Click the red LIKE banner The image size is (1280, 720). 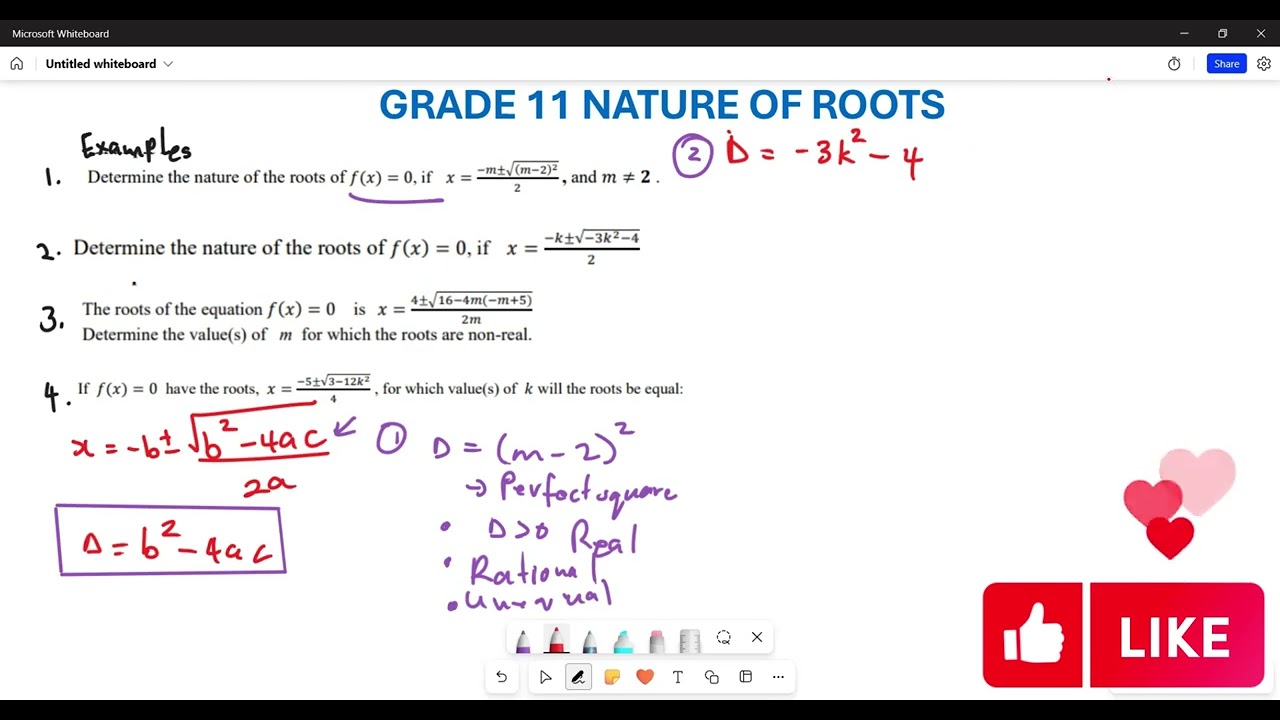tap(1177, 635)
